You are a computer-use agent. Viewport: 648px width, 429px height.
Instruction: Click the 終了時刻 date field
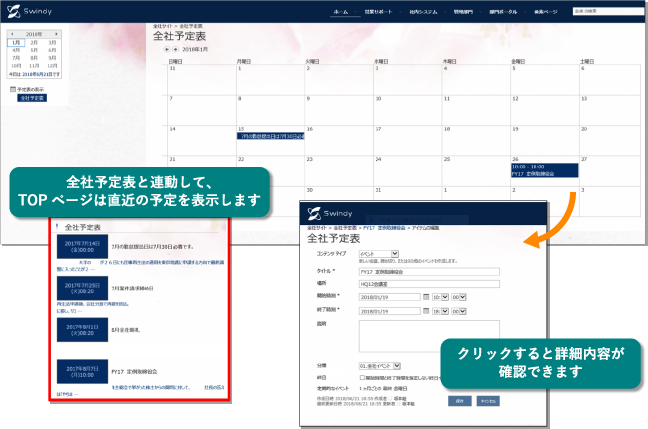pos(390,311)
